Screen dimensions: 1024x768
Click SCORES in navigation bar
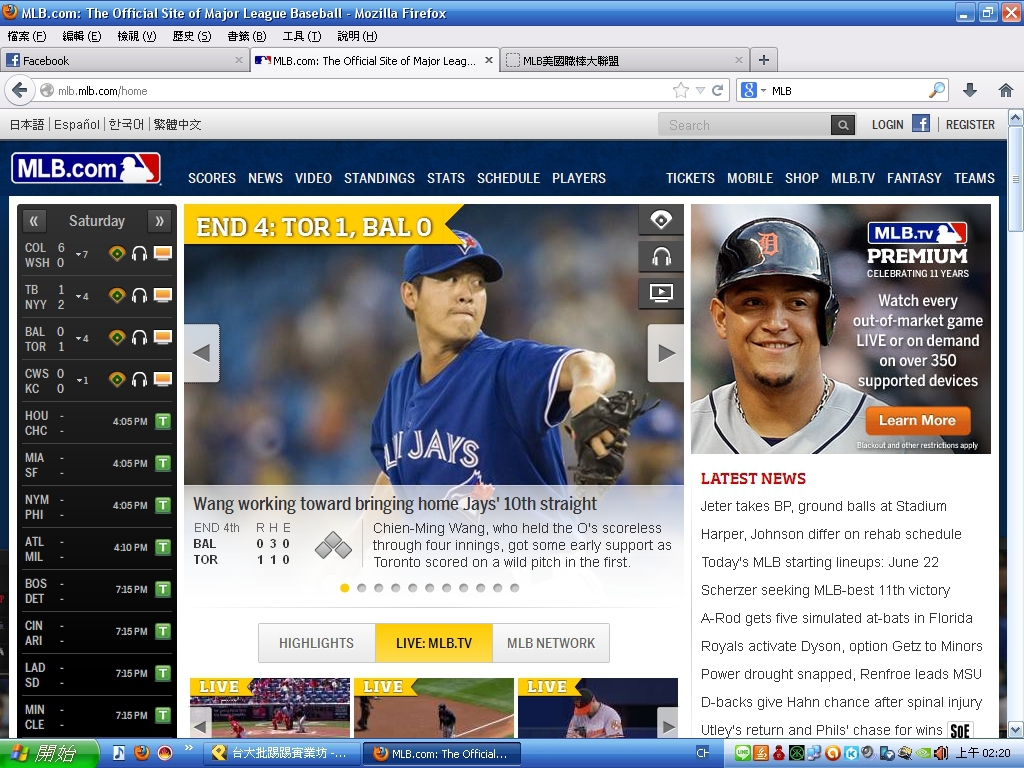pos(212,178)
